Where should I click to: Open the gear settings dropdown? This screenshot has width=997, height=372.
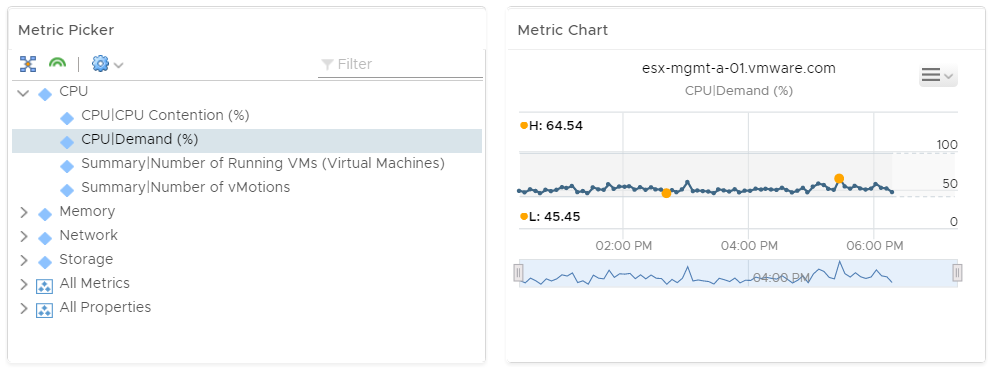(x=107, y=64)
